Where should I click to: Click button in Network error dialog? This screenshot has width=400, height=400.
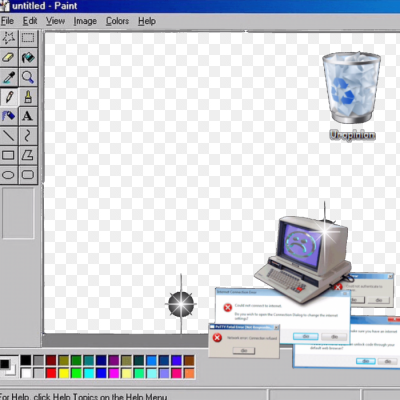(244, 351)
